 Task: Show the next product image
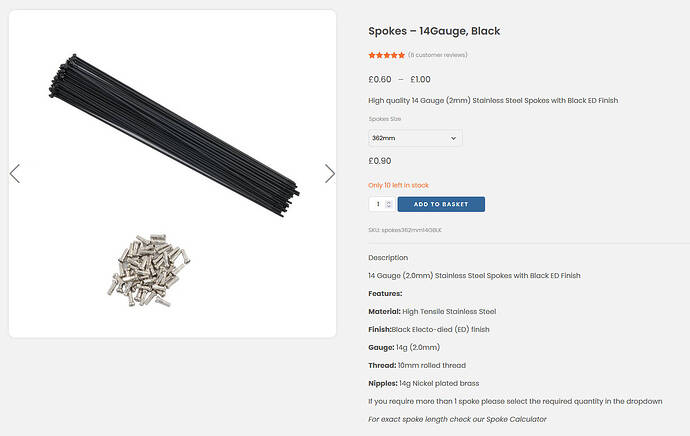[x=330, y=174]
